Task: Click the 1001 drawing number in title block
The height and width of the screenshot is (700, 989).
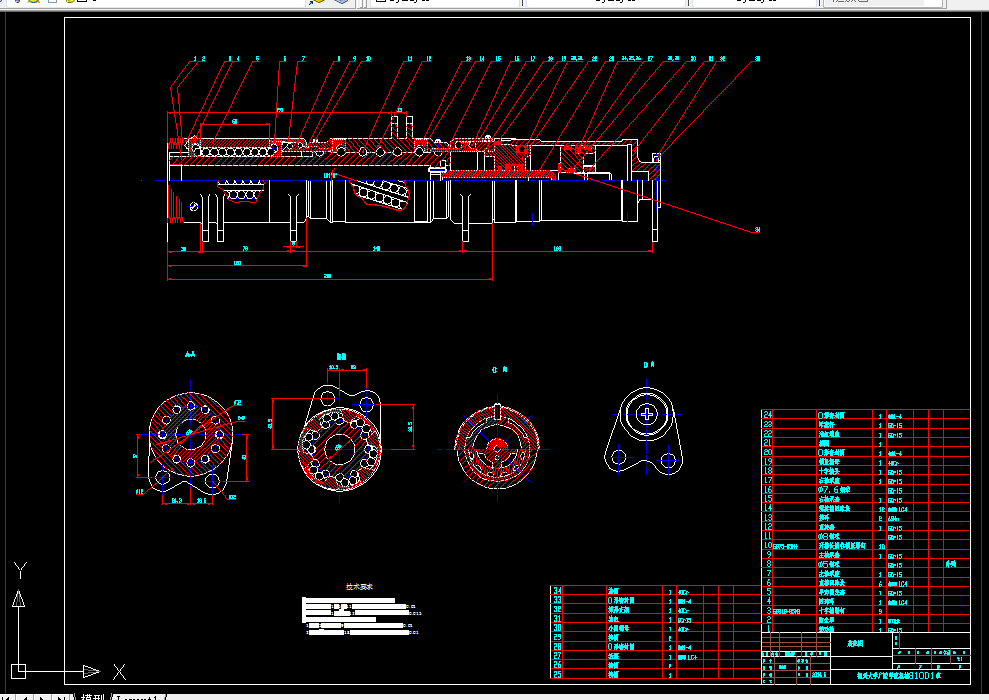Action: [x=924, y=675]
